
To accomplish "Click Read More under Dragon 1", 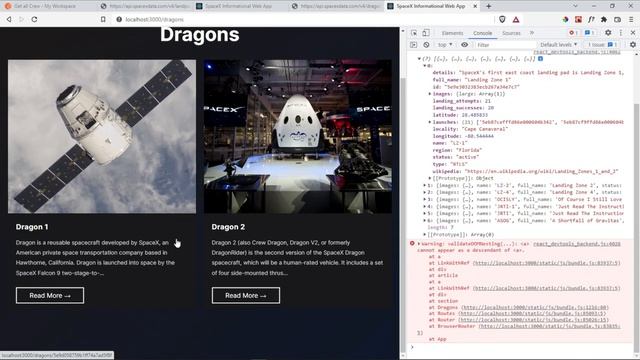I will tap(50, 296).
